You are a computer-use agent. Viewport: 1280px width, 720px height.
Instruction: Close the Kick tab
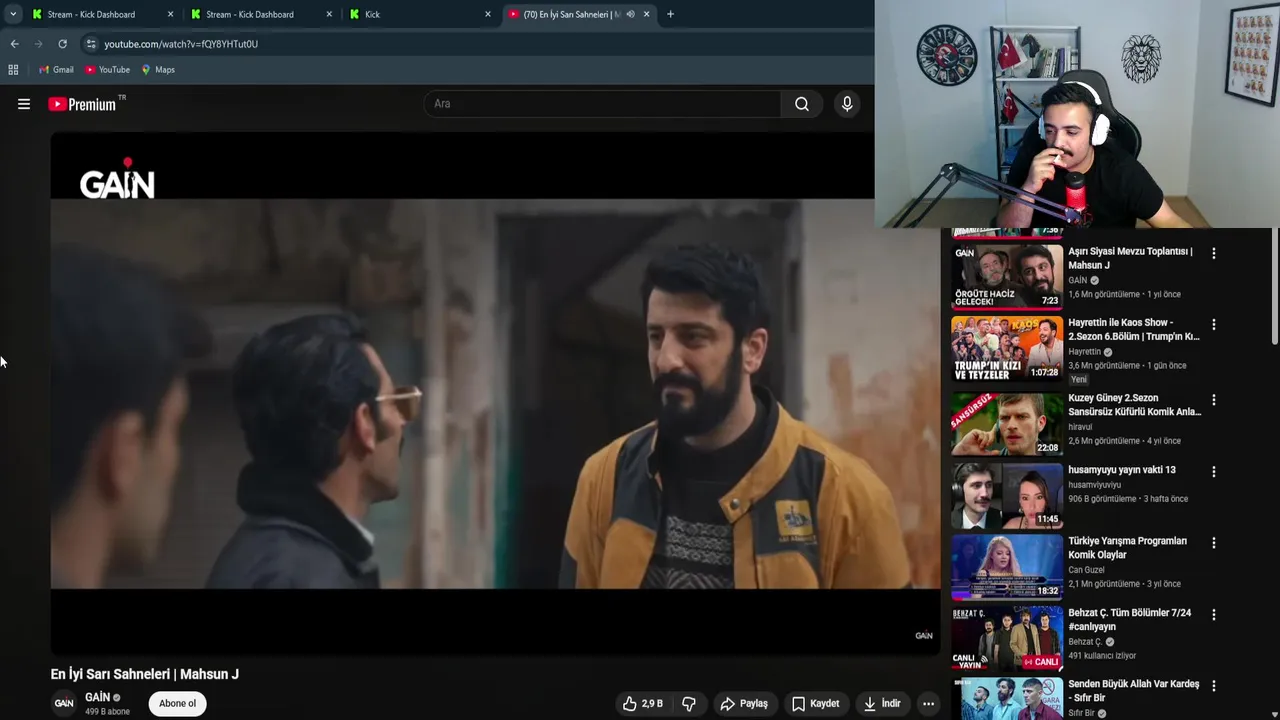click(x=488, y=14)
